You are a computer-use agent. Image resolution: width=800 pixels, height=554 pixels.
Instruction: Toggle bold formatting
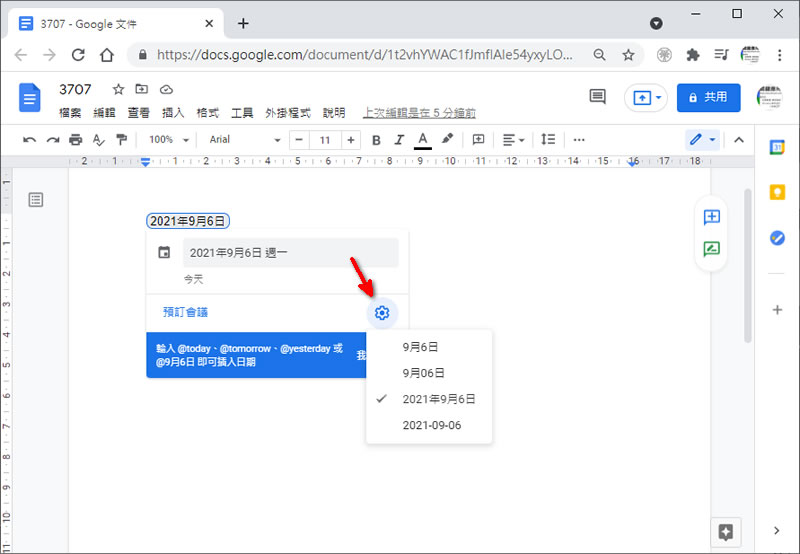[376, 140]
